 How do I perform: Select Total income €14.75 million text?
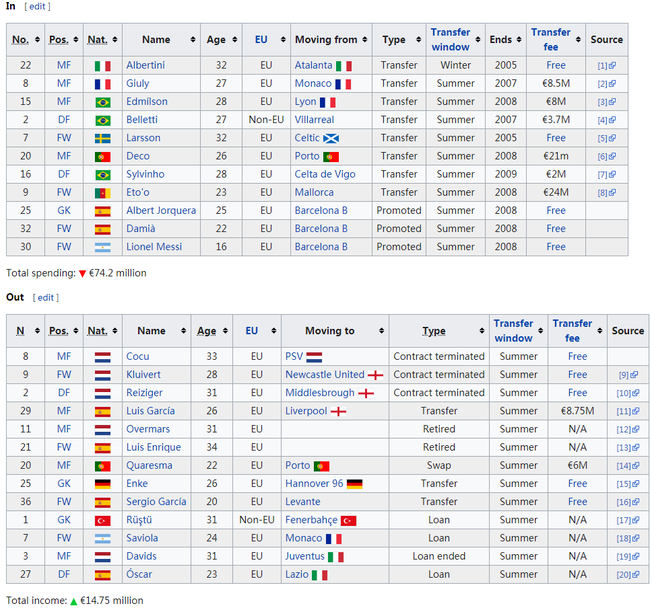(75, 600)
